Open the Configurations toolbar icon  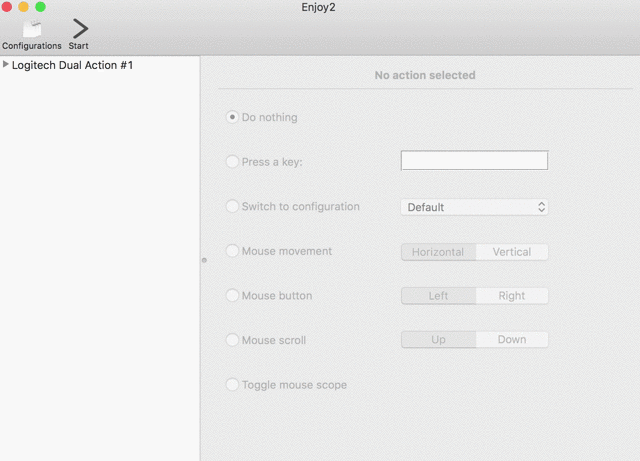coord(32,29)
